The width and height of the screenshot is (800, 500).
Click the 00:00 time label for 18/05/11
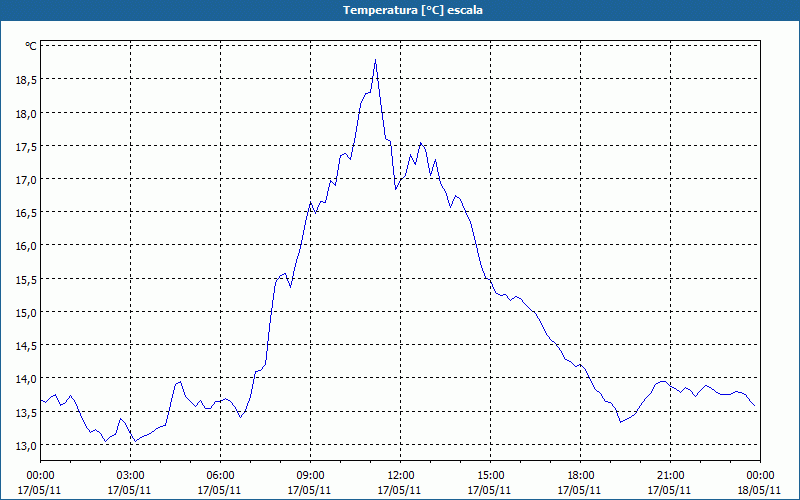pos(760,476)
